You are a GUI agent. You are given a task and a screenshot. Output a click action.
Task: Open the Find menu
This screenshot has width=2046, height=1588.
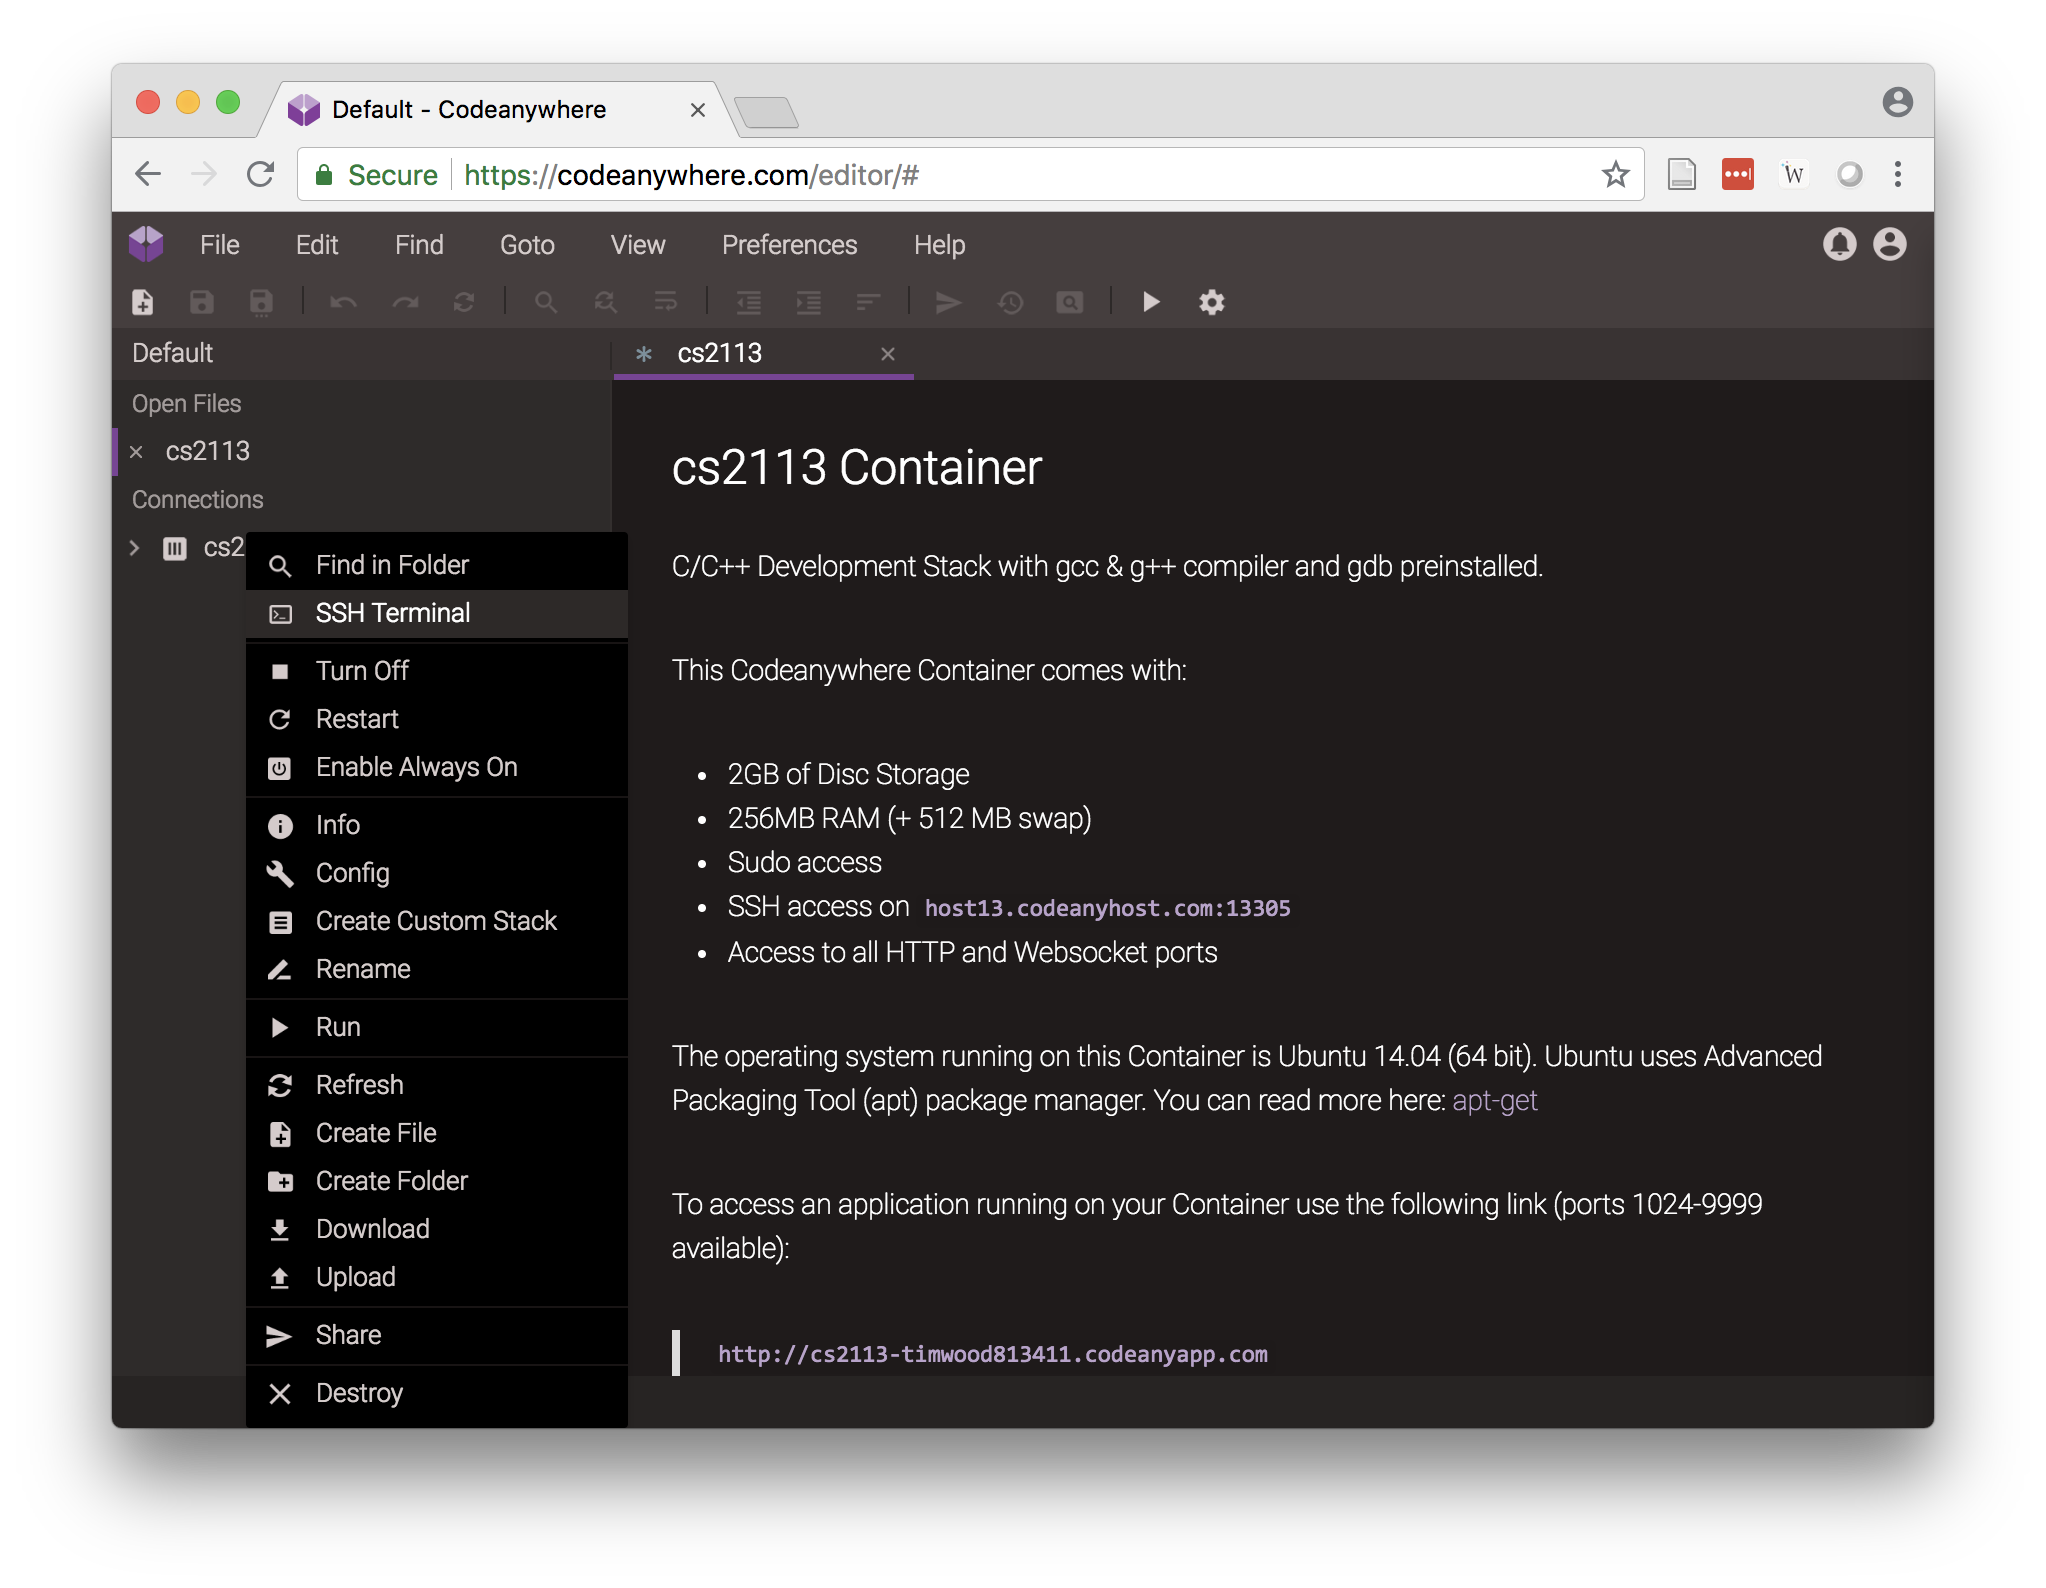pyautogui.click(x=419, y=245)
